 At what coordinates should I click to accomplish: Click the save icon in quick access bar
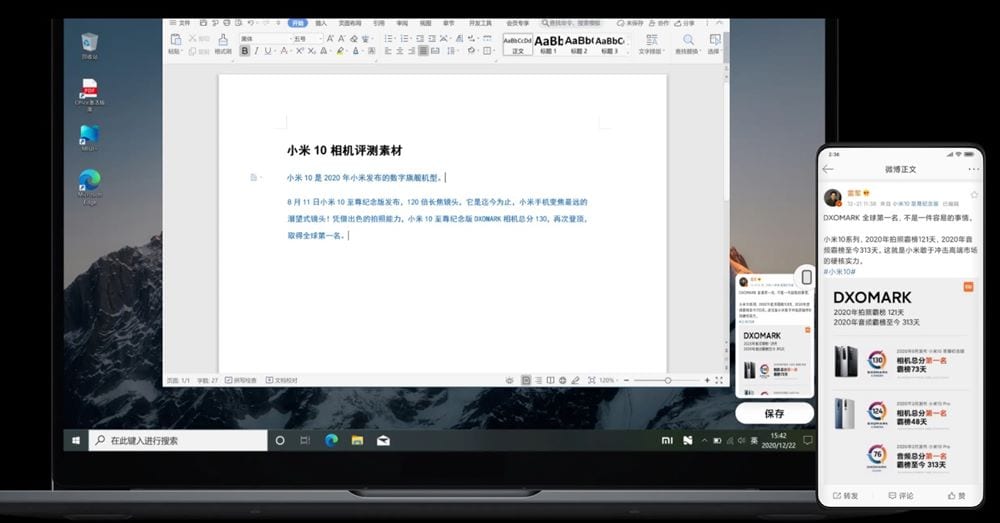[203, 23]
